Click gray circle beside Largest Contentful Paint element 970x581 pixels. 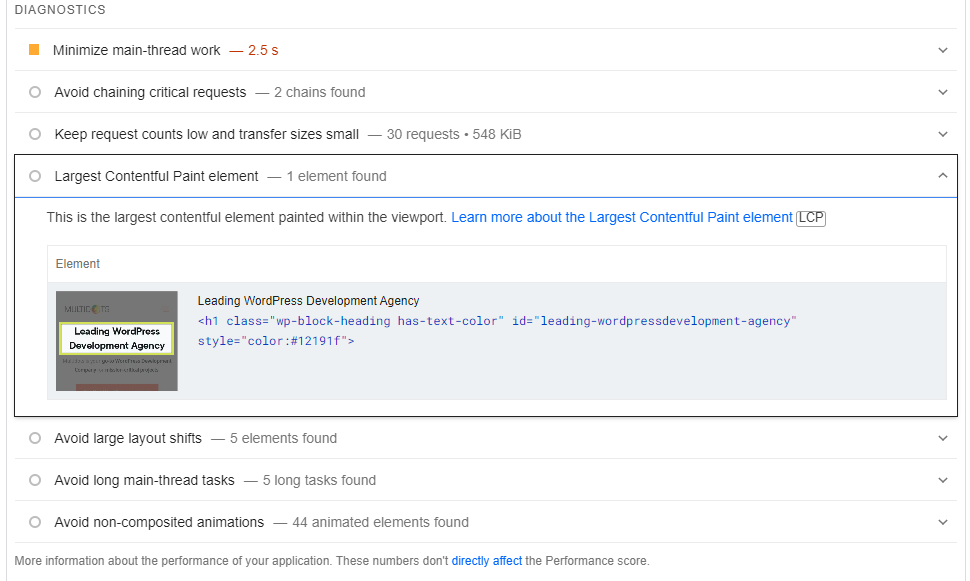pos(35,176)
